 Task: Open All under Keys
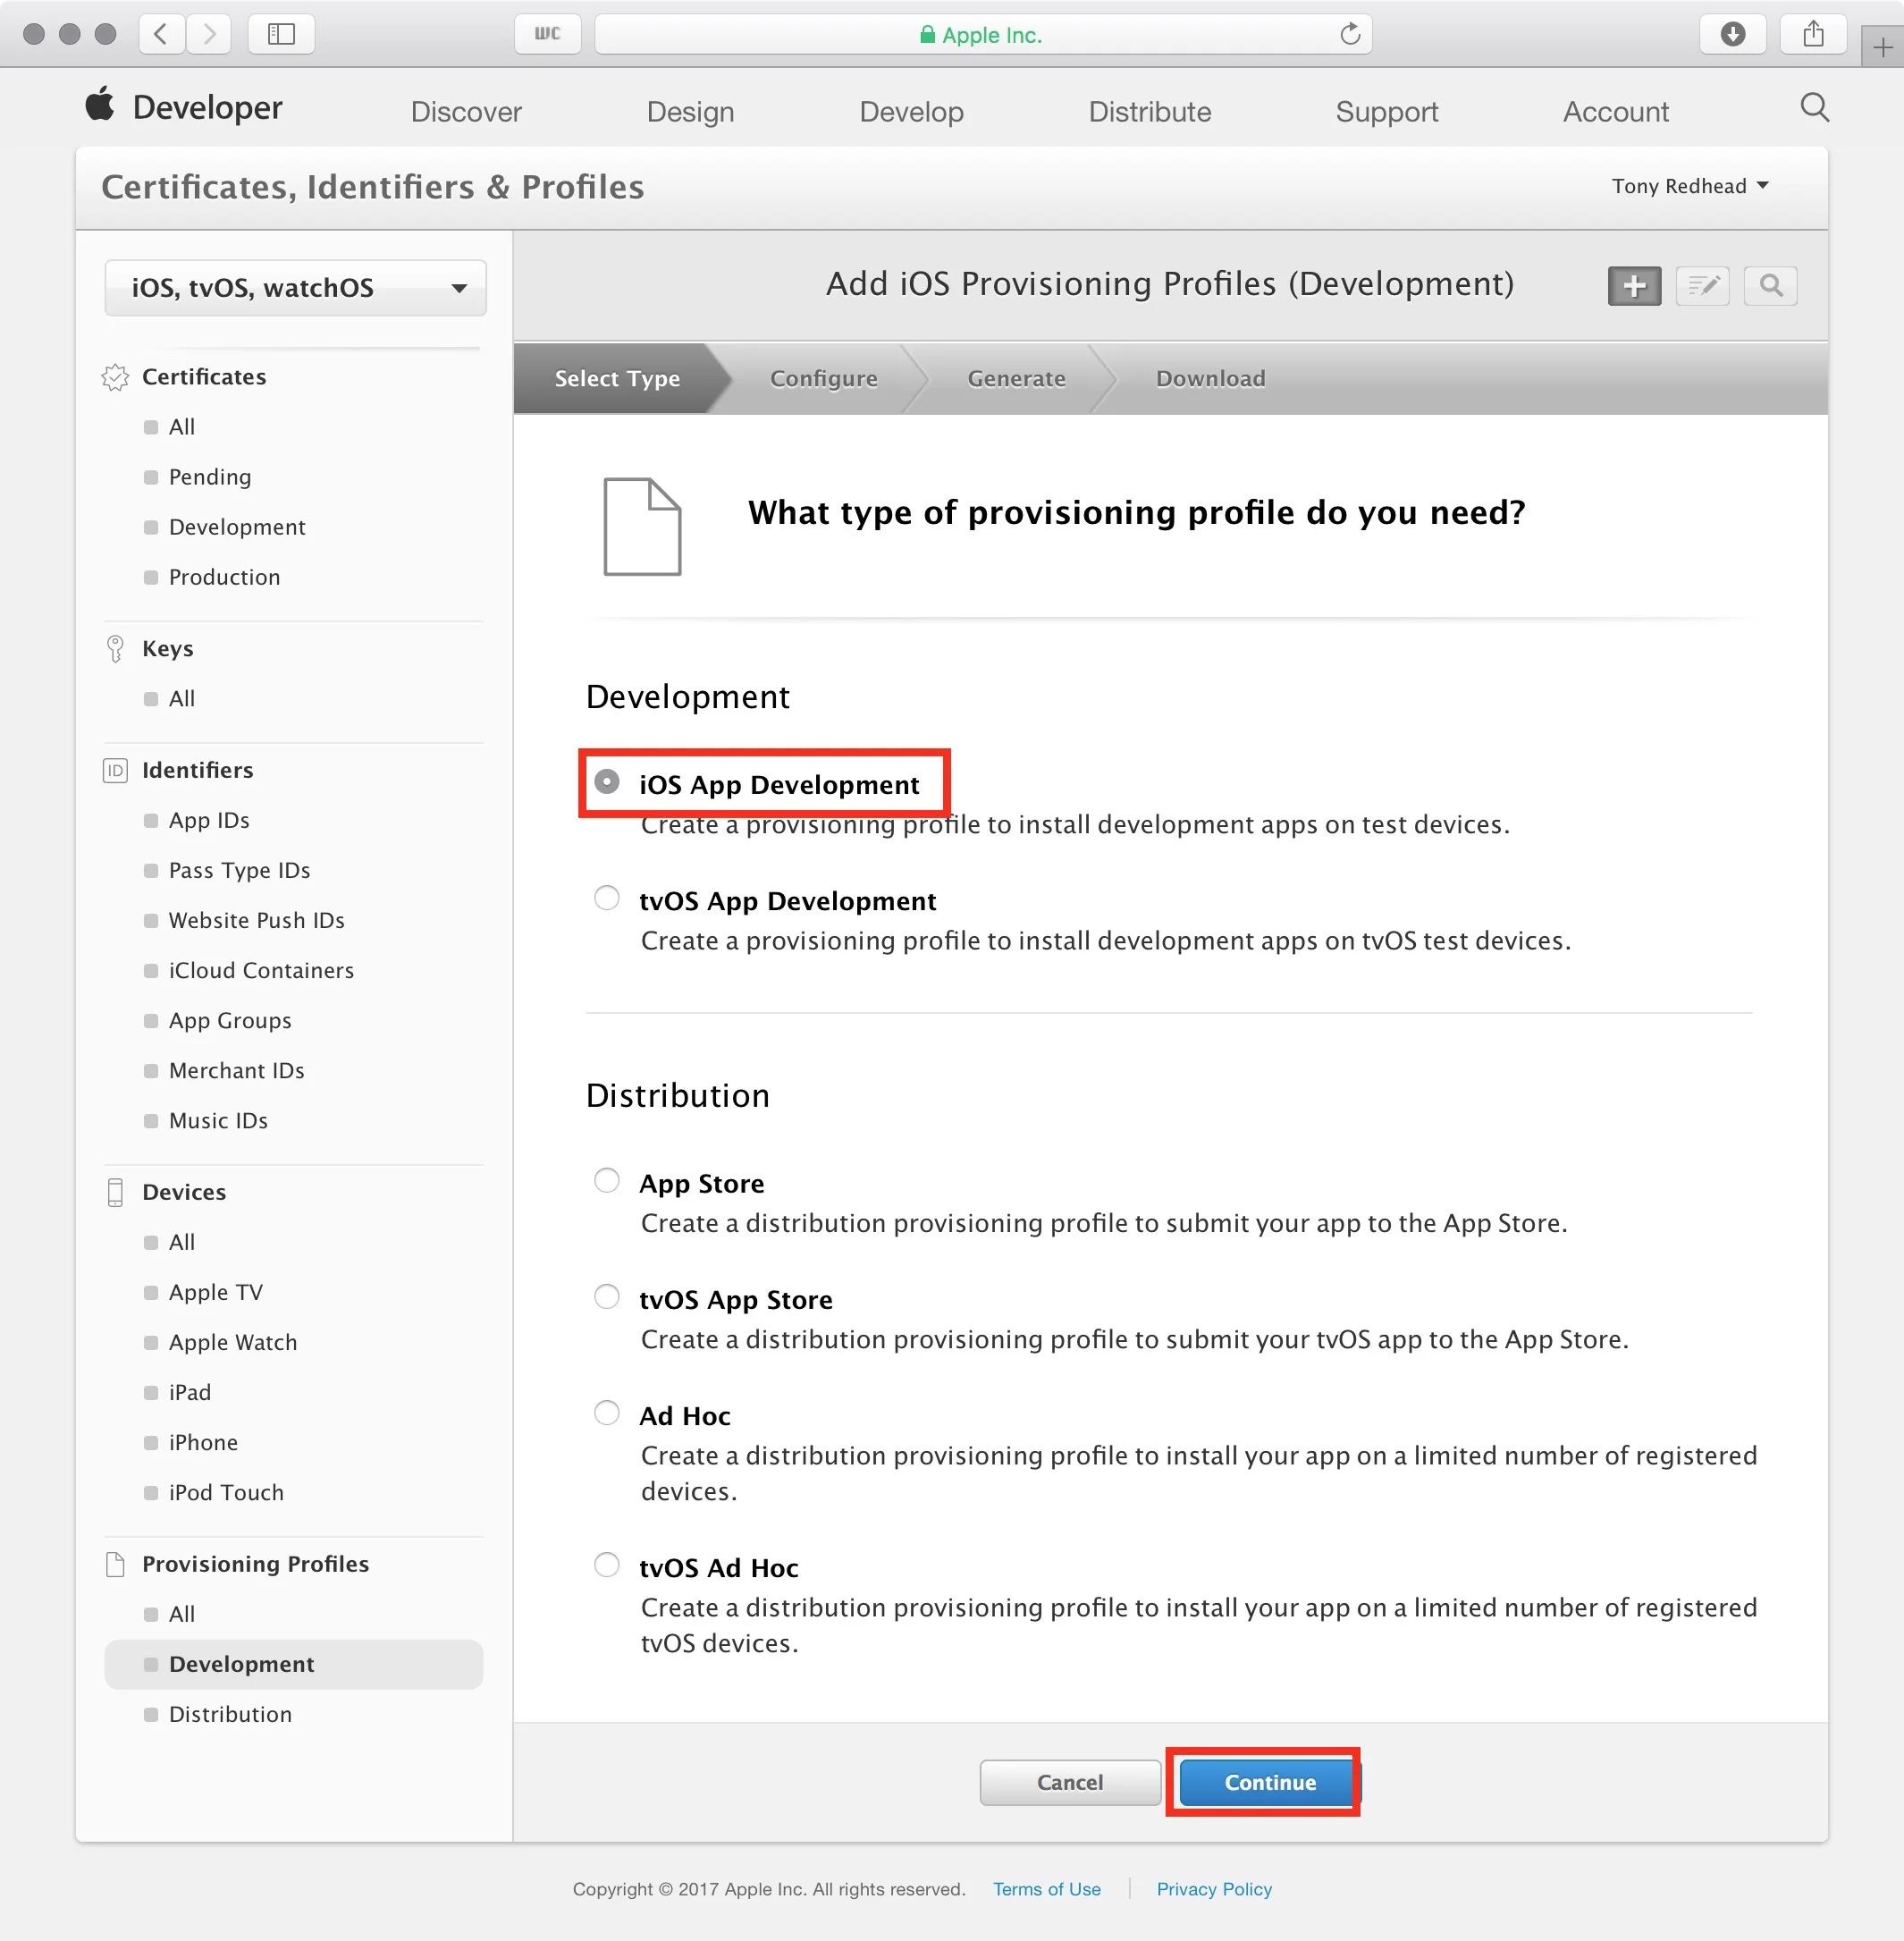pyautogui.click(x=182, y=699)
